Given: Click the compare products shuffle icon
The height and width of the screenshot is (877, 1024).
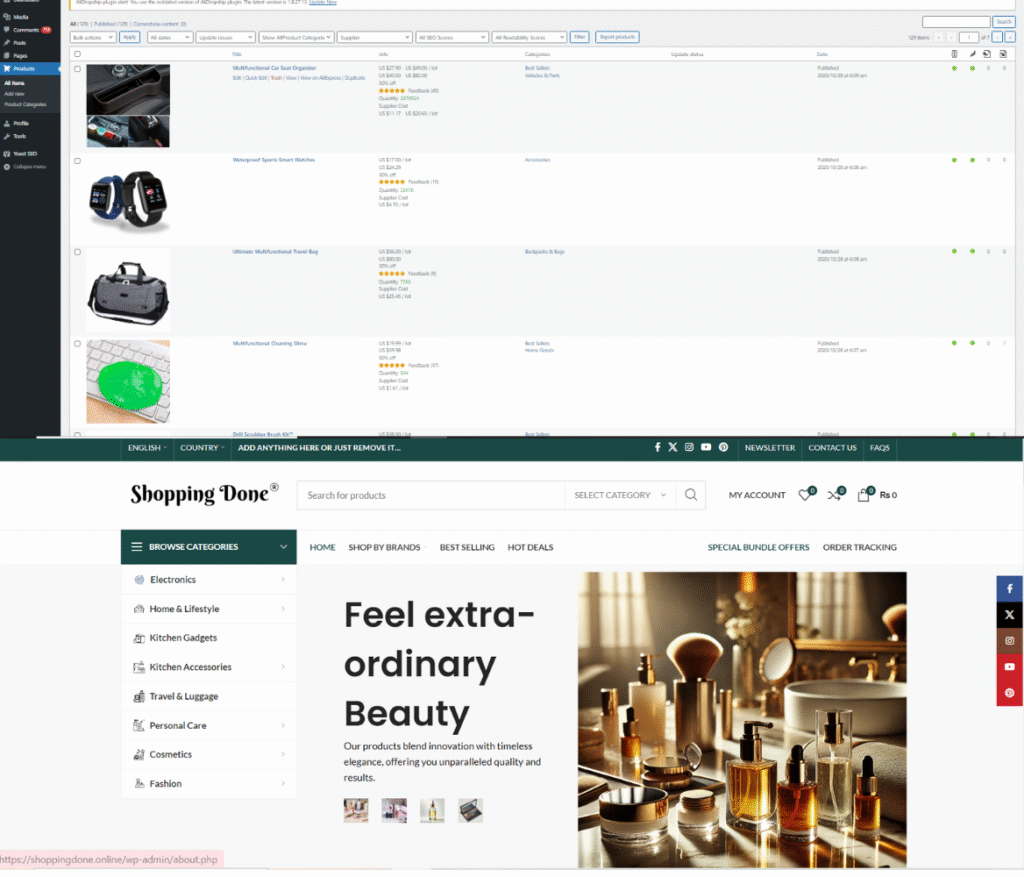Looking at the screenshot, I should (x=833, y=495).
